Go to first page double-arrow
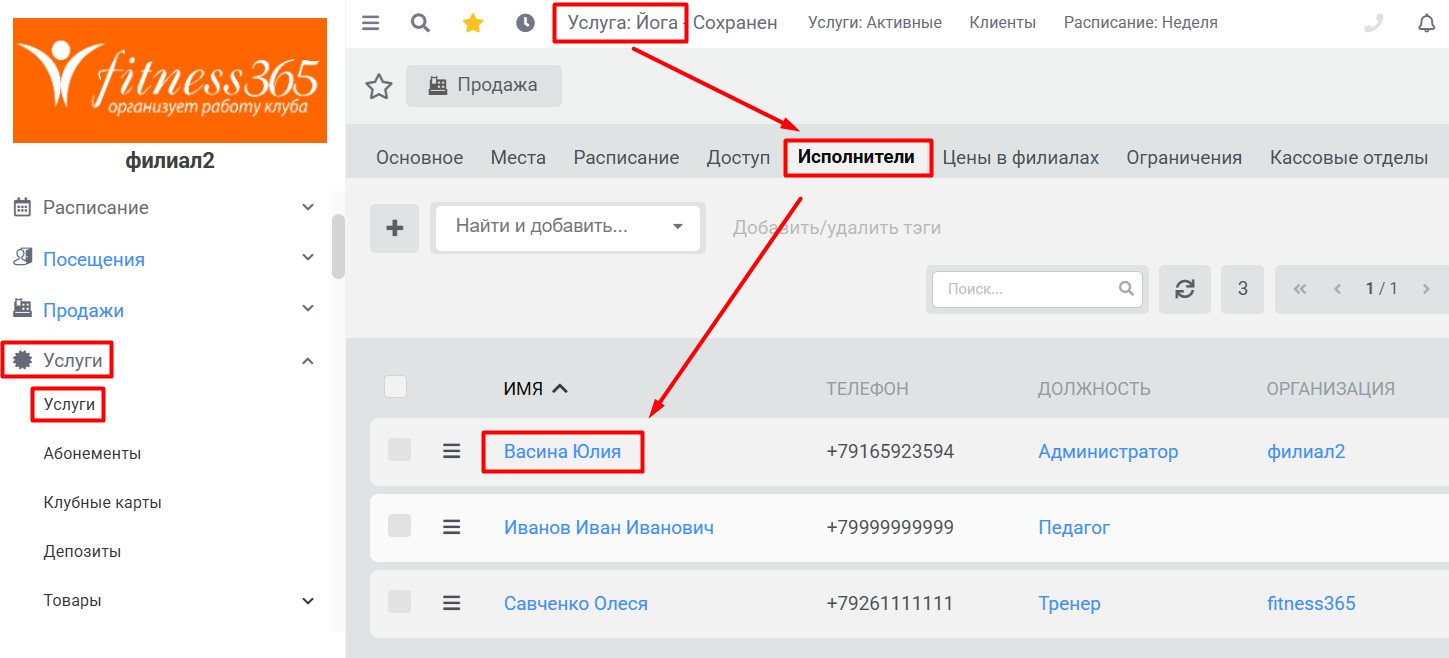1449x658 pixels. tap(1300, 289)
